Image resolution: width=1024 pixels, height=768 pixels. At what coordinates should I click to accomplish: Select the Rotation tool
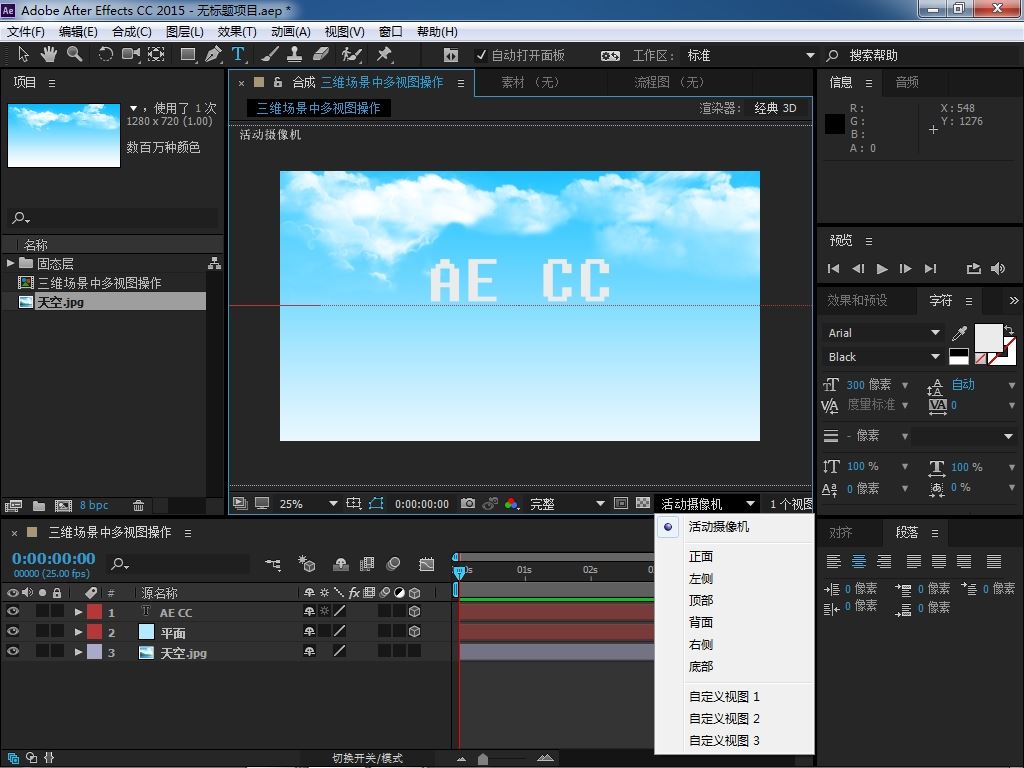tap(105, 55)
